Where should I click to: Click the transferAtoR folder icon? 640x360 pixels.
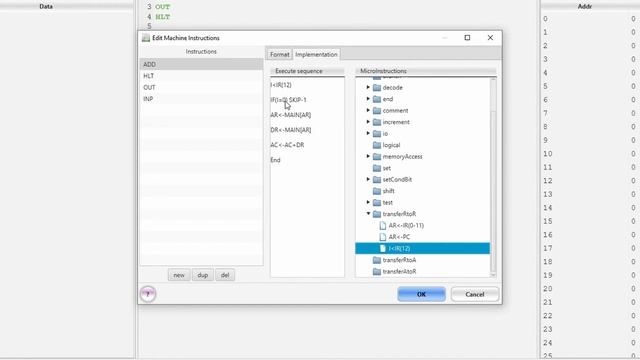point(377,271)
